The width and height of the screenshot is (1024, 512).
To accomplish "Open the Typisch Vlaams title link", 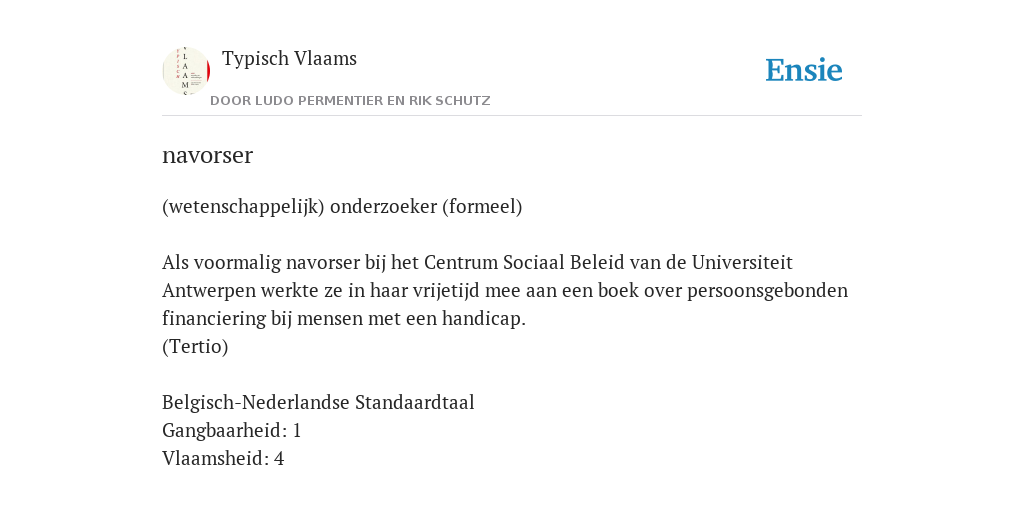I will click(x=289, y=59).
